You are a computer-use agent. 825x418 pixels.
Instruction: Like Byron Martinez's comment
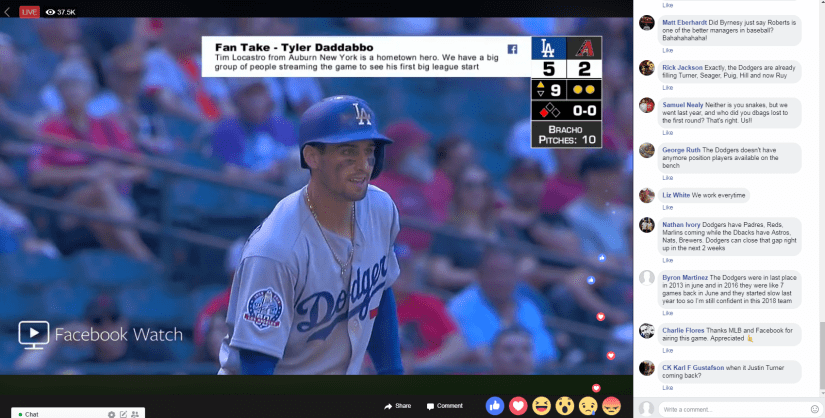667,313
